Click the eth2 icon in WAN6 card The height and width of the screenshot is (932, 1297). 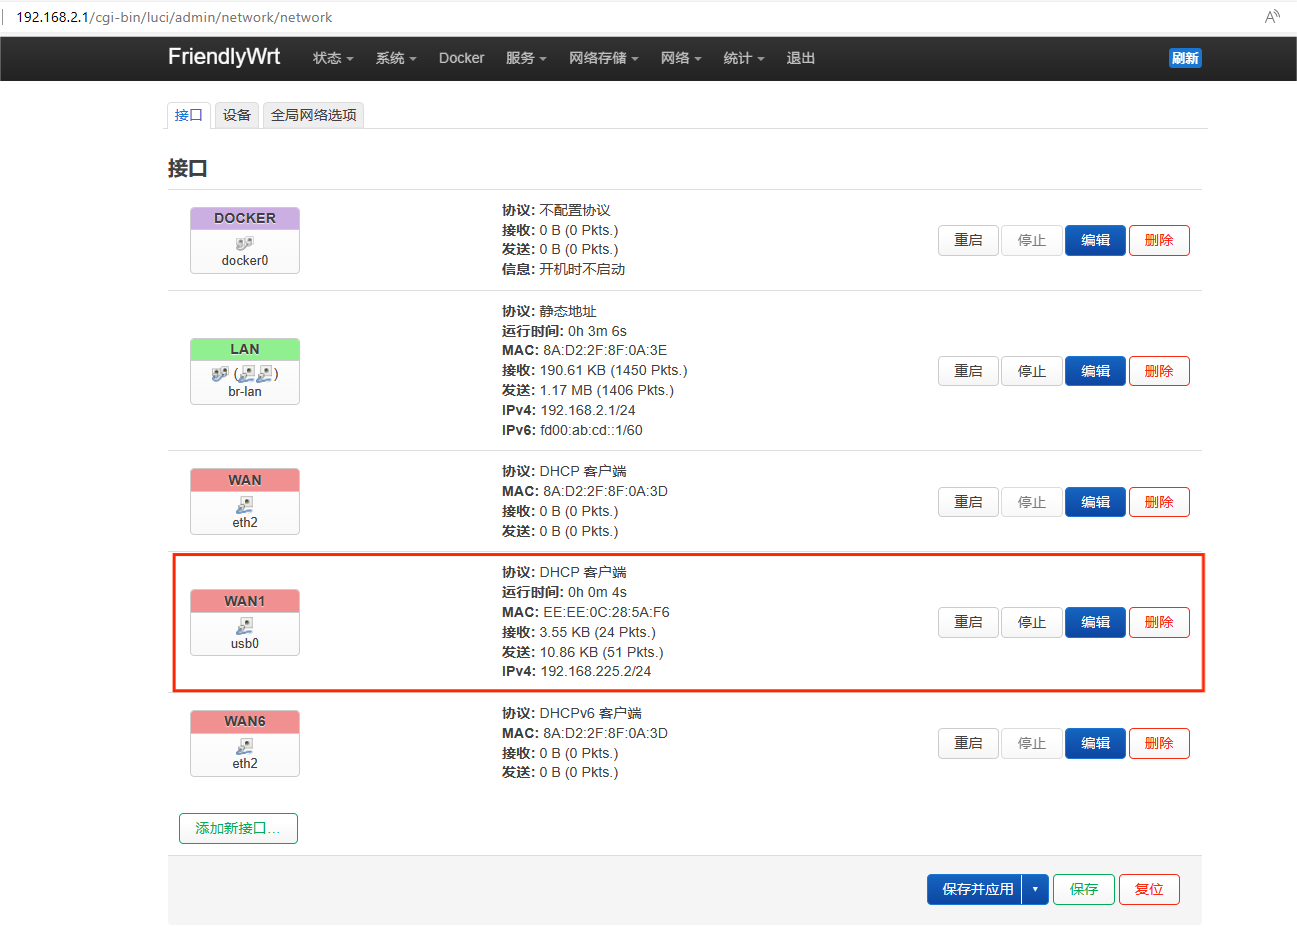(245, 747)
